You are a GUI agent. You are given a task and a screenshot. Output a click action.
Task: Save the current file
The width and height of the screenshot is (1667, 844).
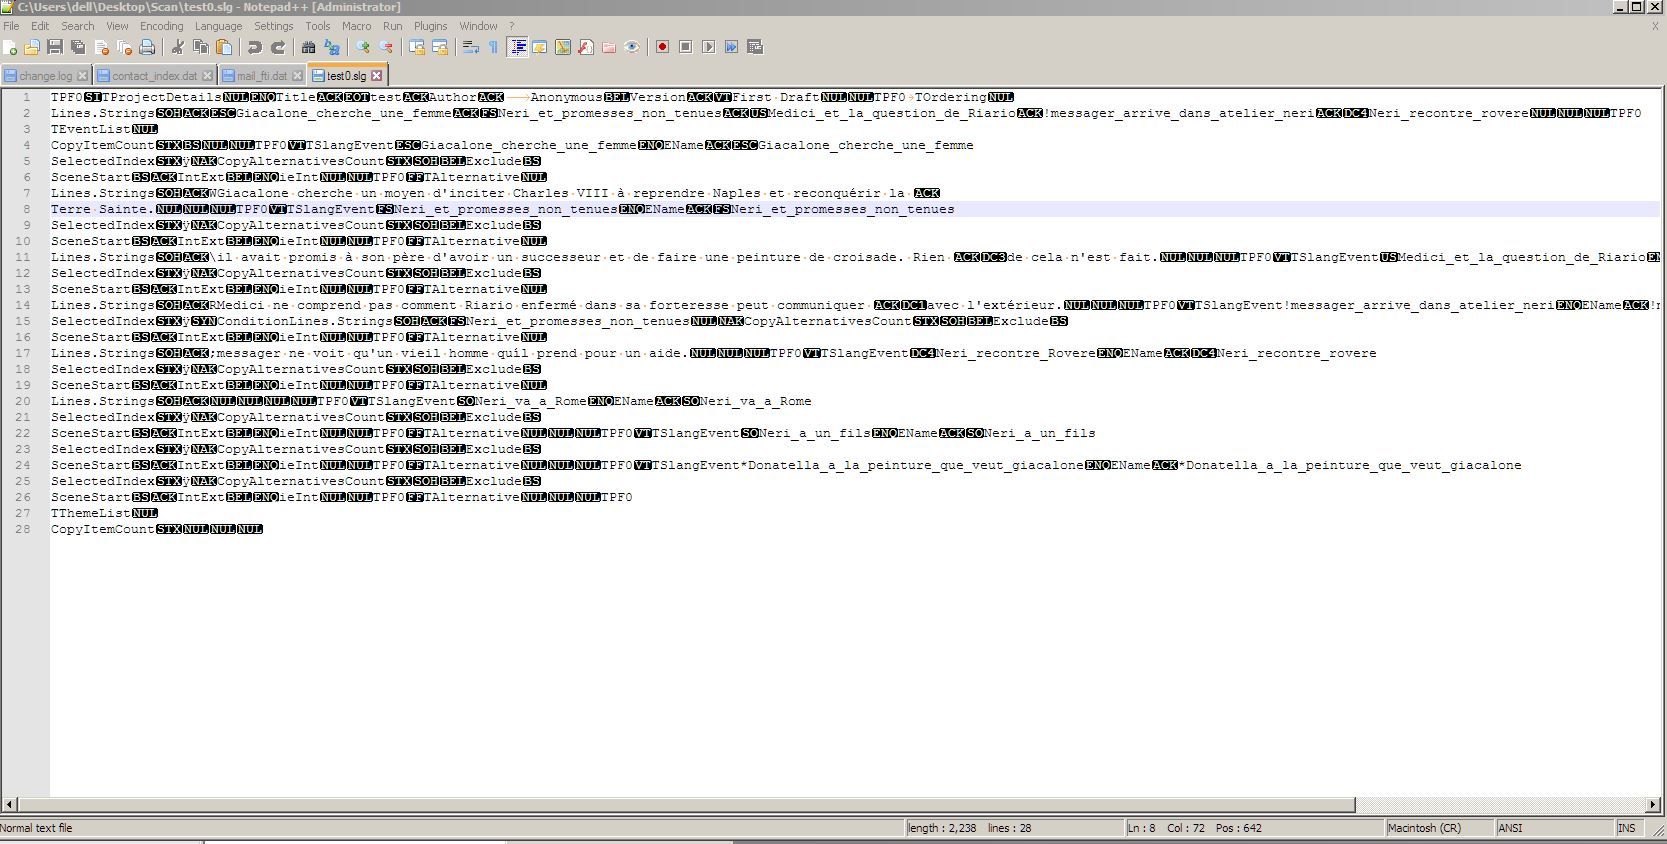pos(55,47)
